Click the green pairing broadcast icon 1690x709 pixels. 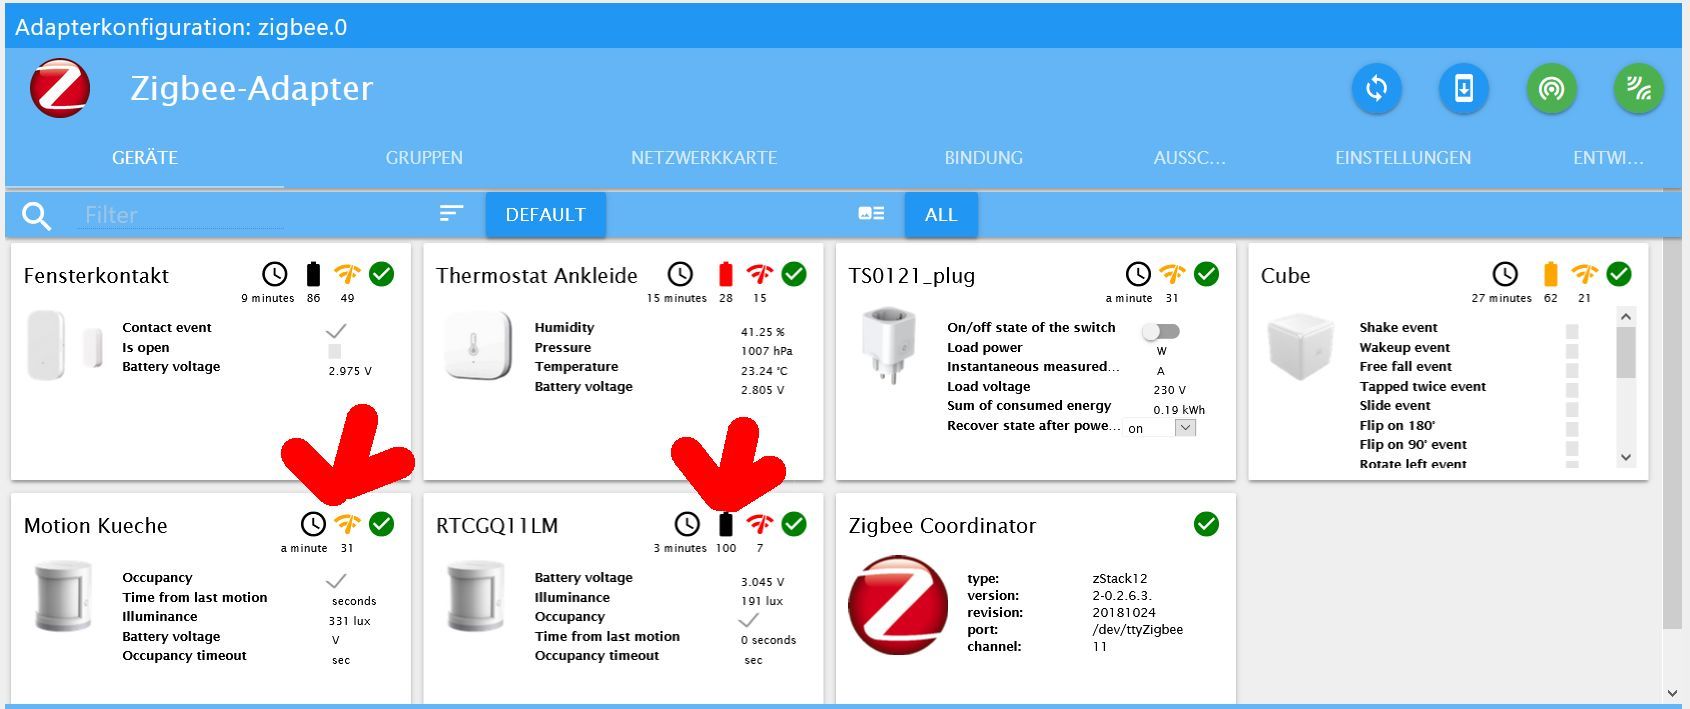[1551, 89]
